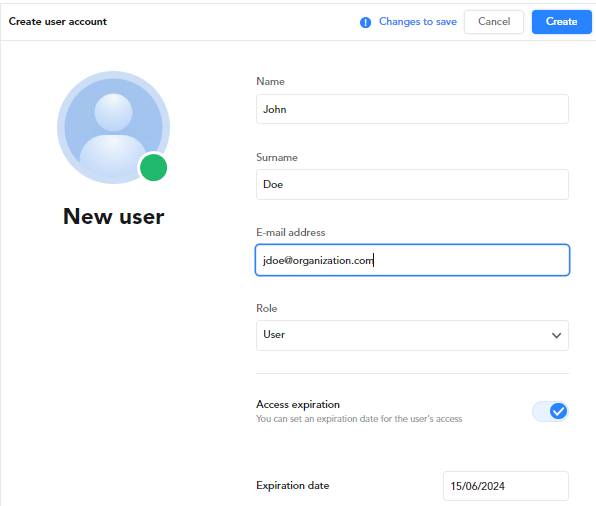Click the Role field label
The image size is (596, 506).
(266, 308)
